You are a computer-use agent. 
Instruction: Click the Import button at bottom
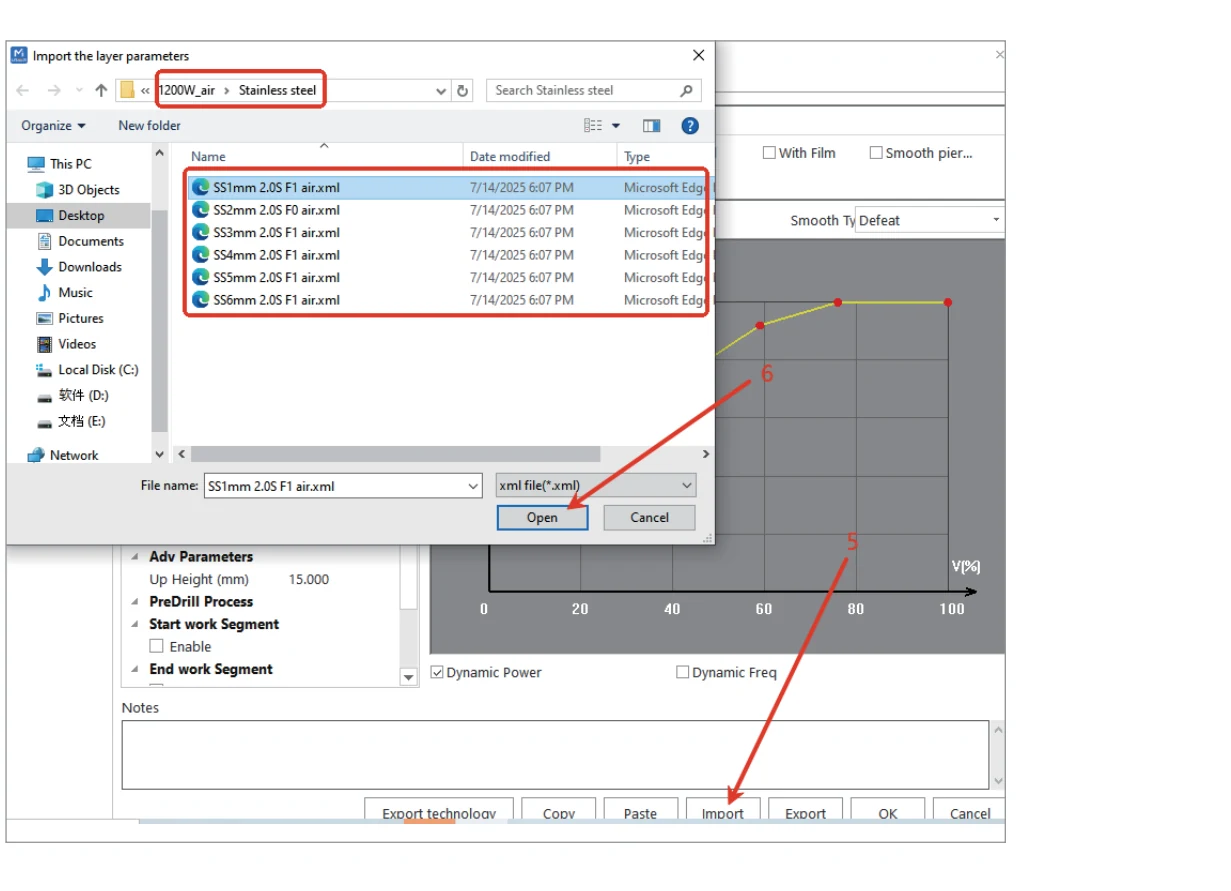723,811
